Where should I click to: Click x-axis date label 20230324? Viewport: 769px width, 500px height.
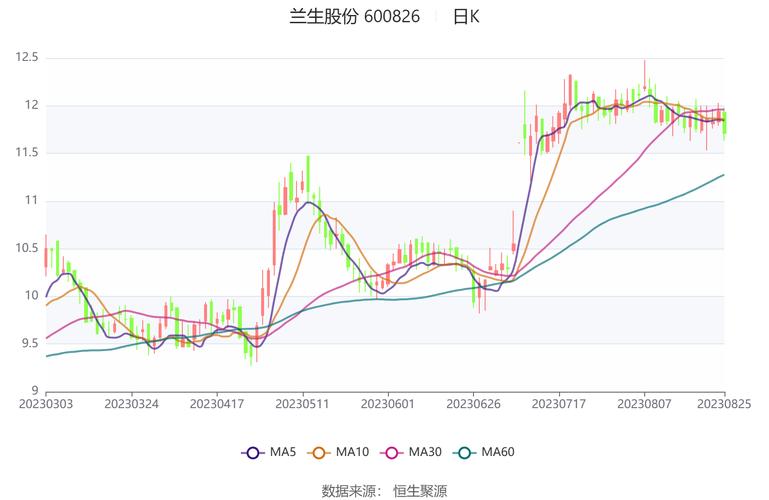pos(131,404)
